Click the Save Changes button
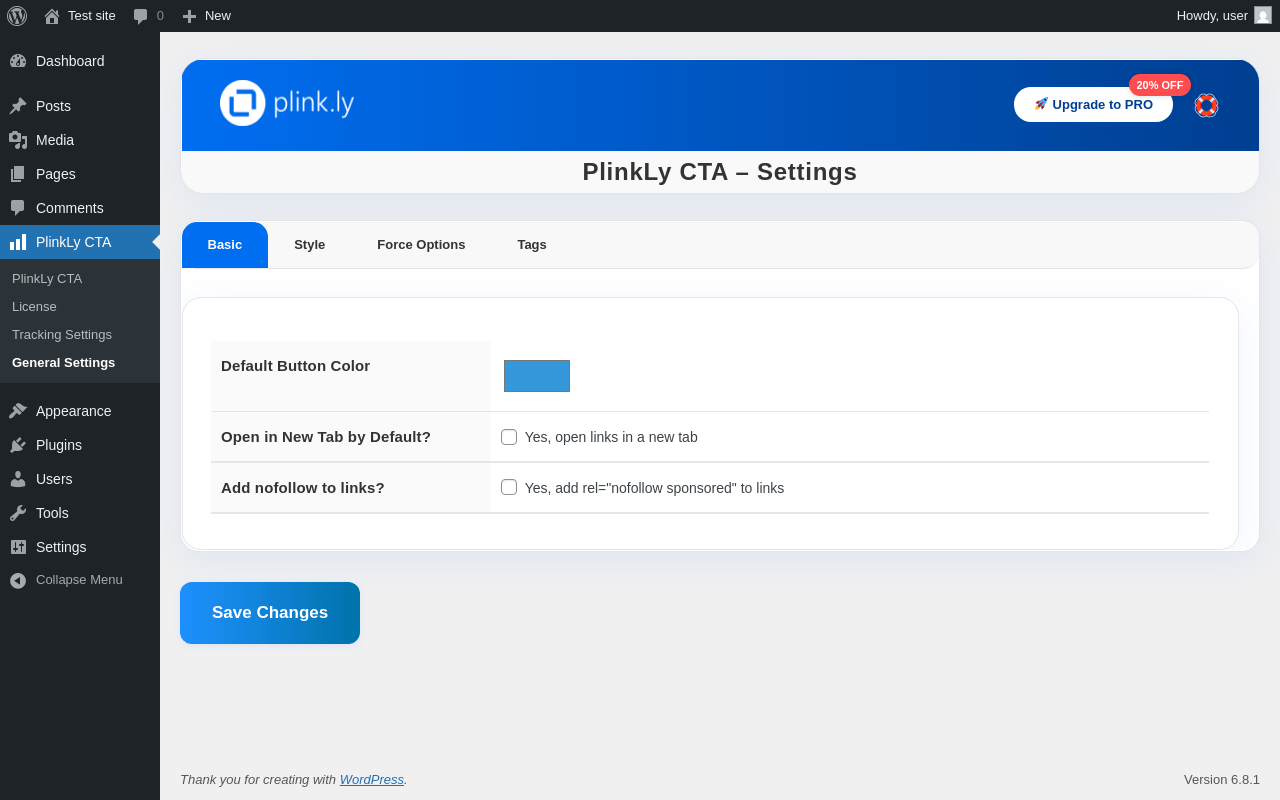 coord(270,613)
